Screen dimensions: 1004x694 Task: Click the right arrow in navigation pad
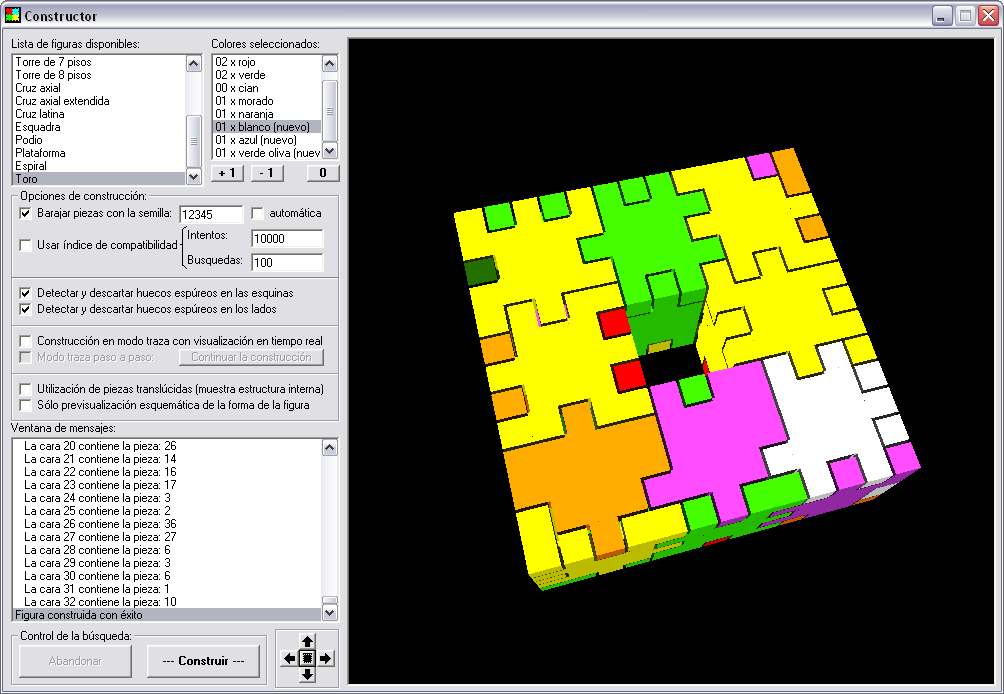325,658
